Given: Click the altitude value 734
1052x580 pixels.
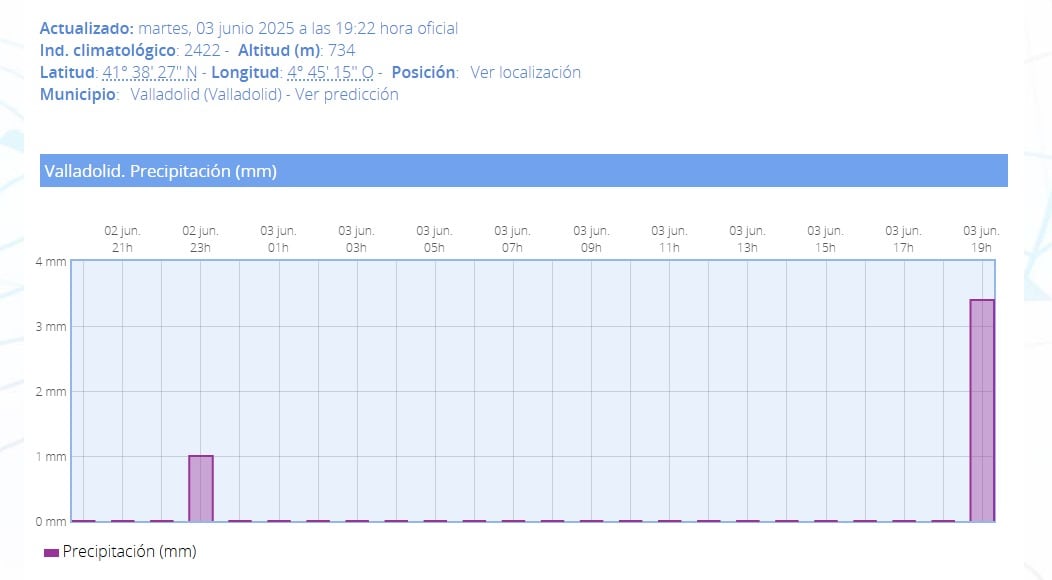Looking at the screenshot, I should point(341,50).
